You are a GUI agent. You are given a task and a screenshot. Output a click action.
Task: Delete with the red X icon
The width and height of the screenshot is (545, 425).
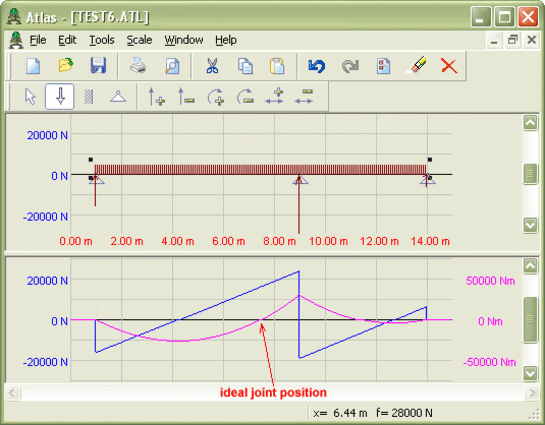tap(449, 66)
